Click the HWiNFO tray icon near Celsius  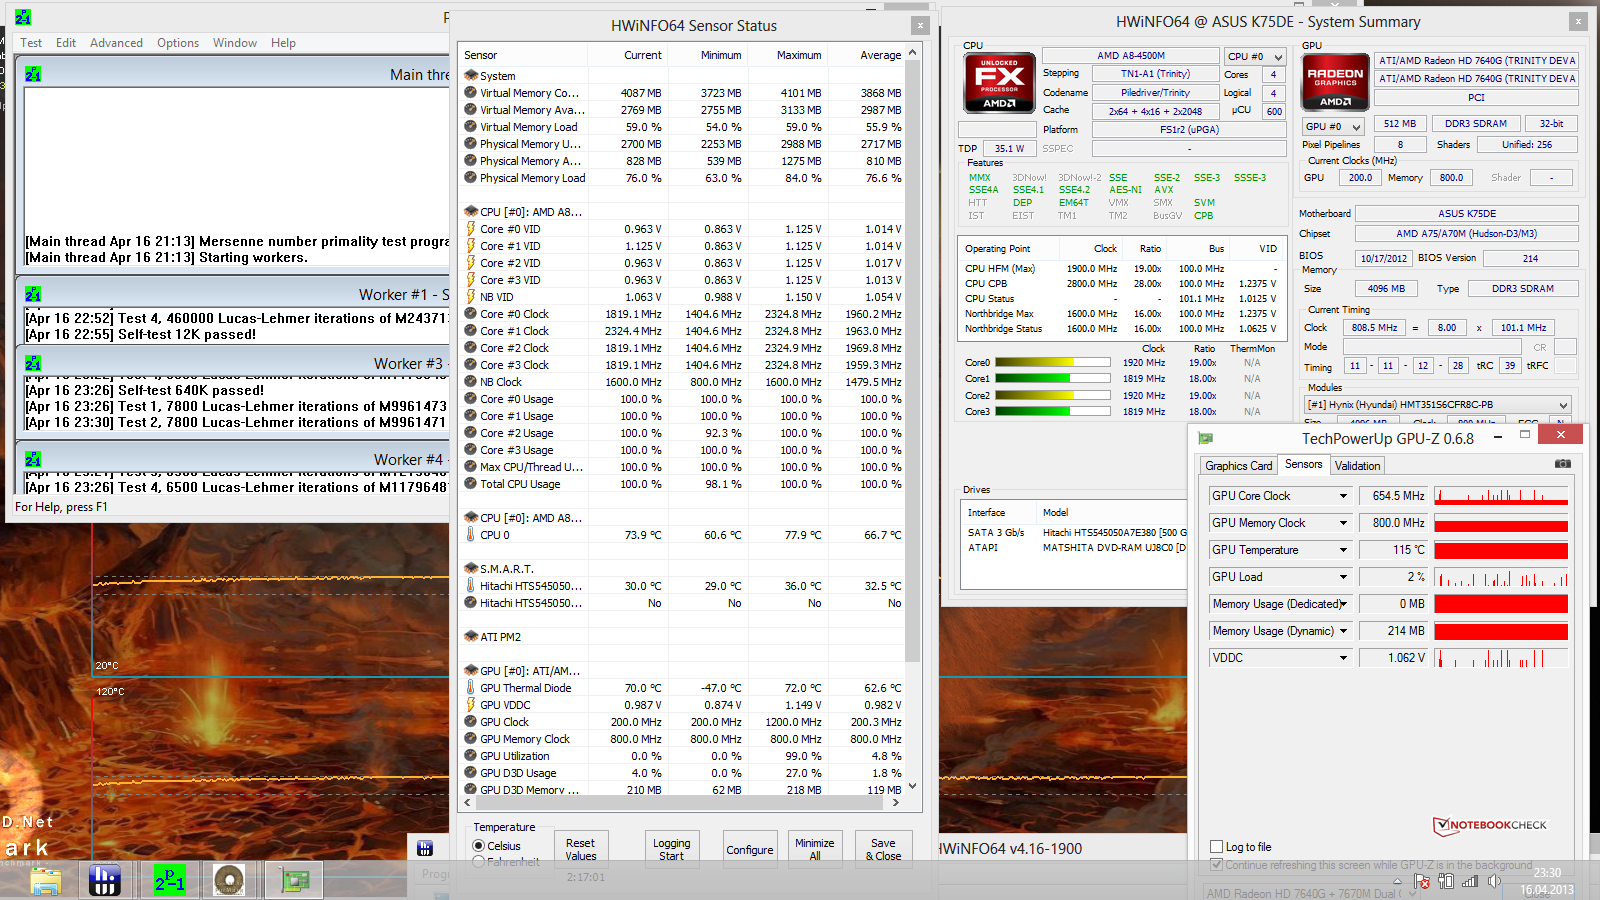425,848
